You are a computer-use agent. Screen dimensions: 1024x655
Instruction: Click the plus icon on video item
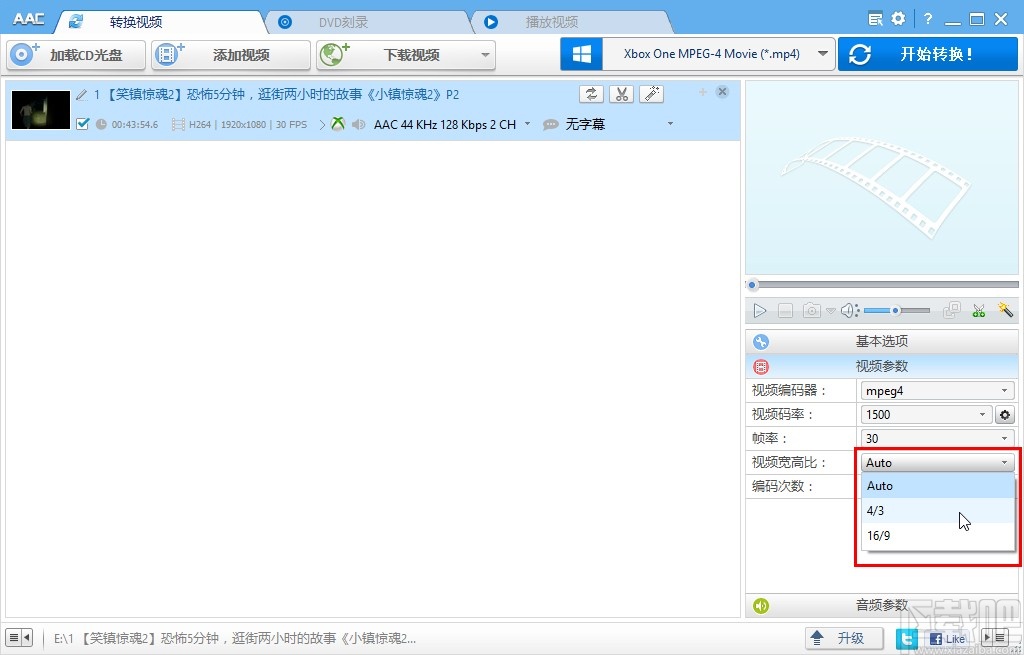(x=703, y=92)
